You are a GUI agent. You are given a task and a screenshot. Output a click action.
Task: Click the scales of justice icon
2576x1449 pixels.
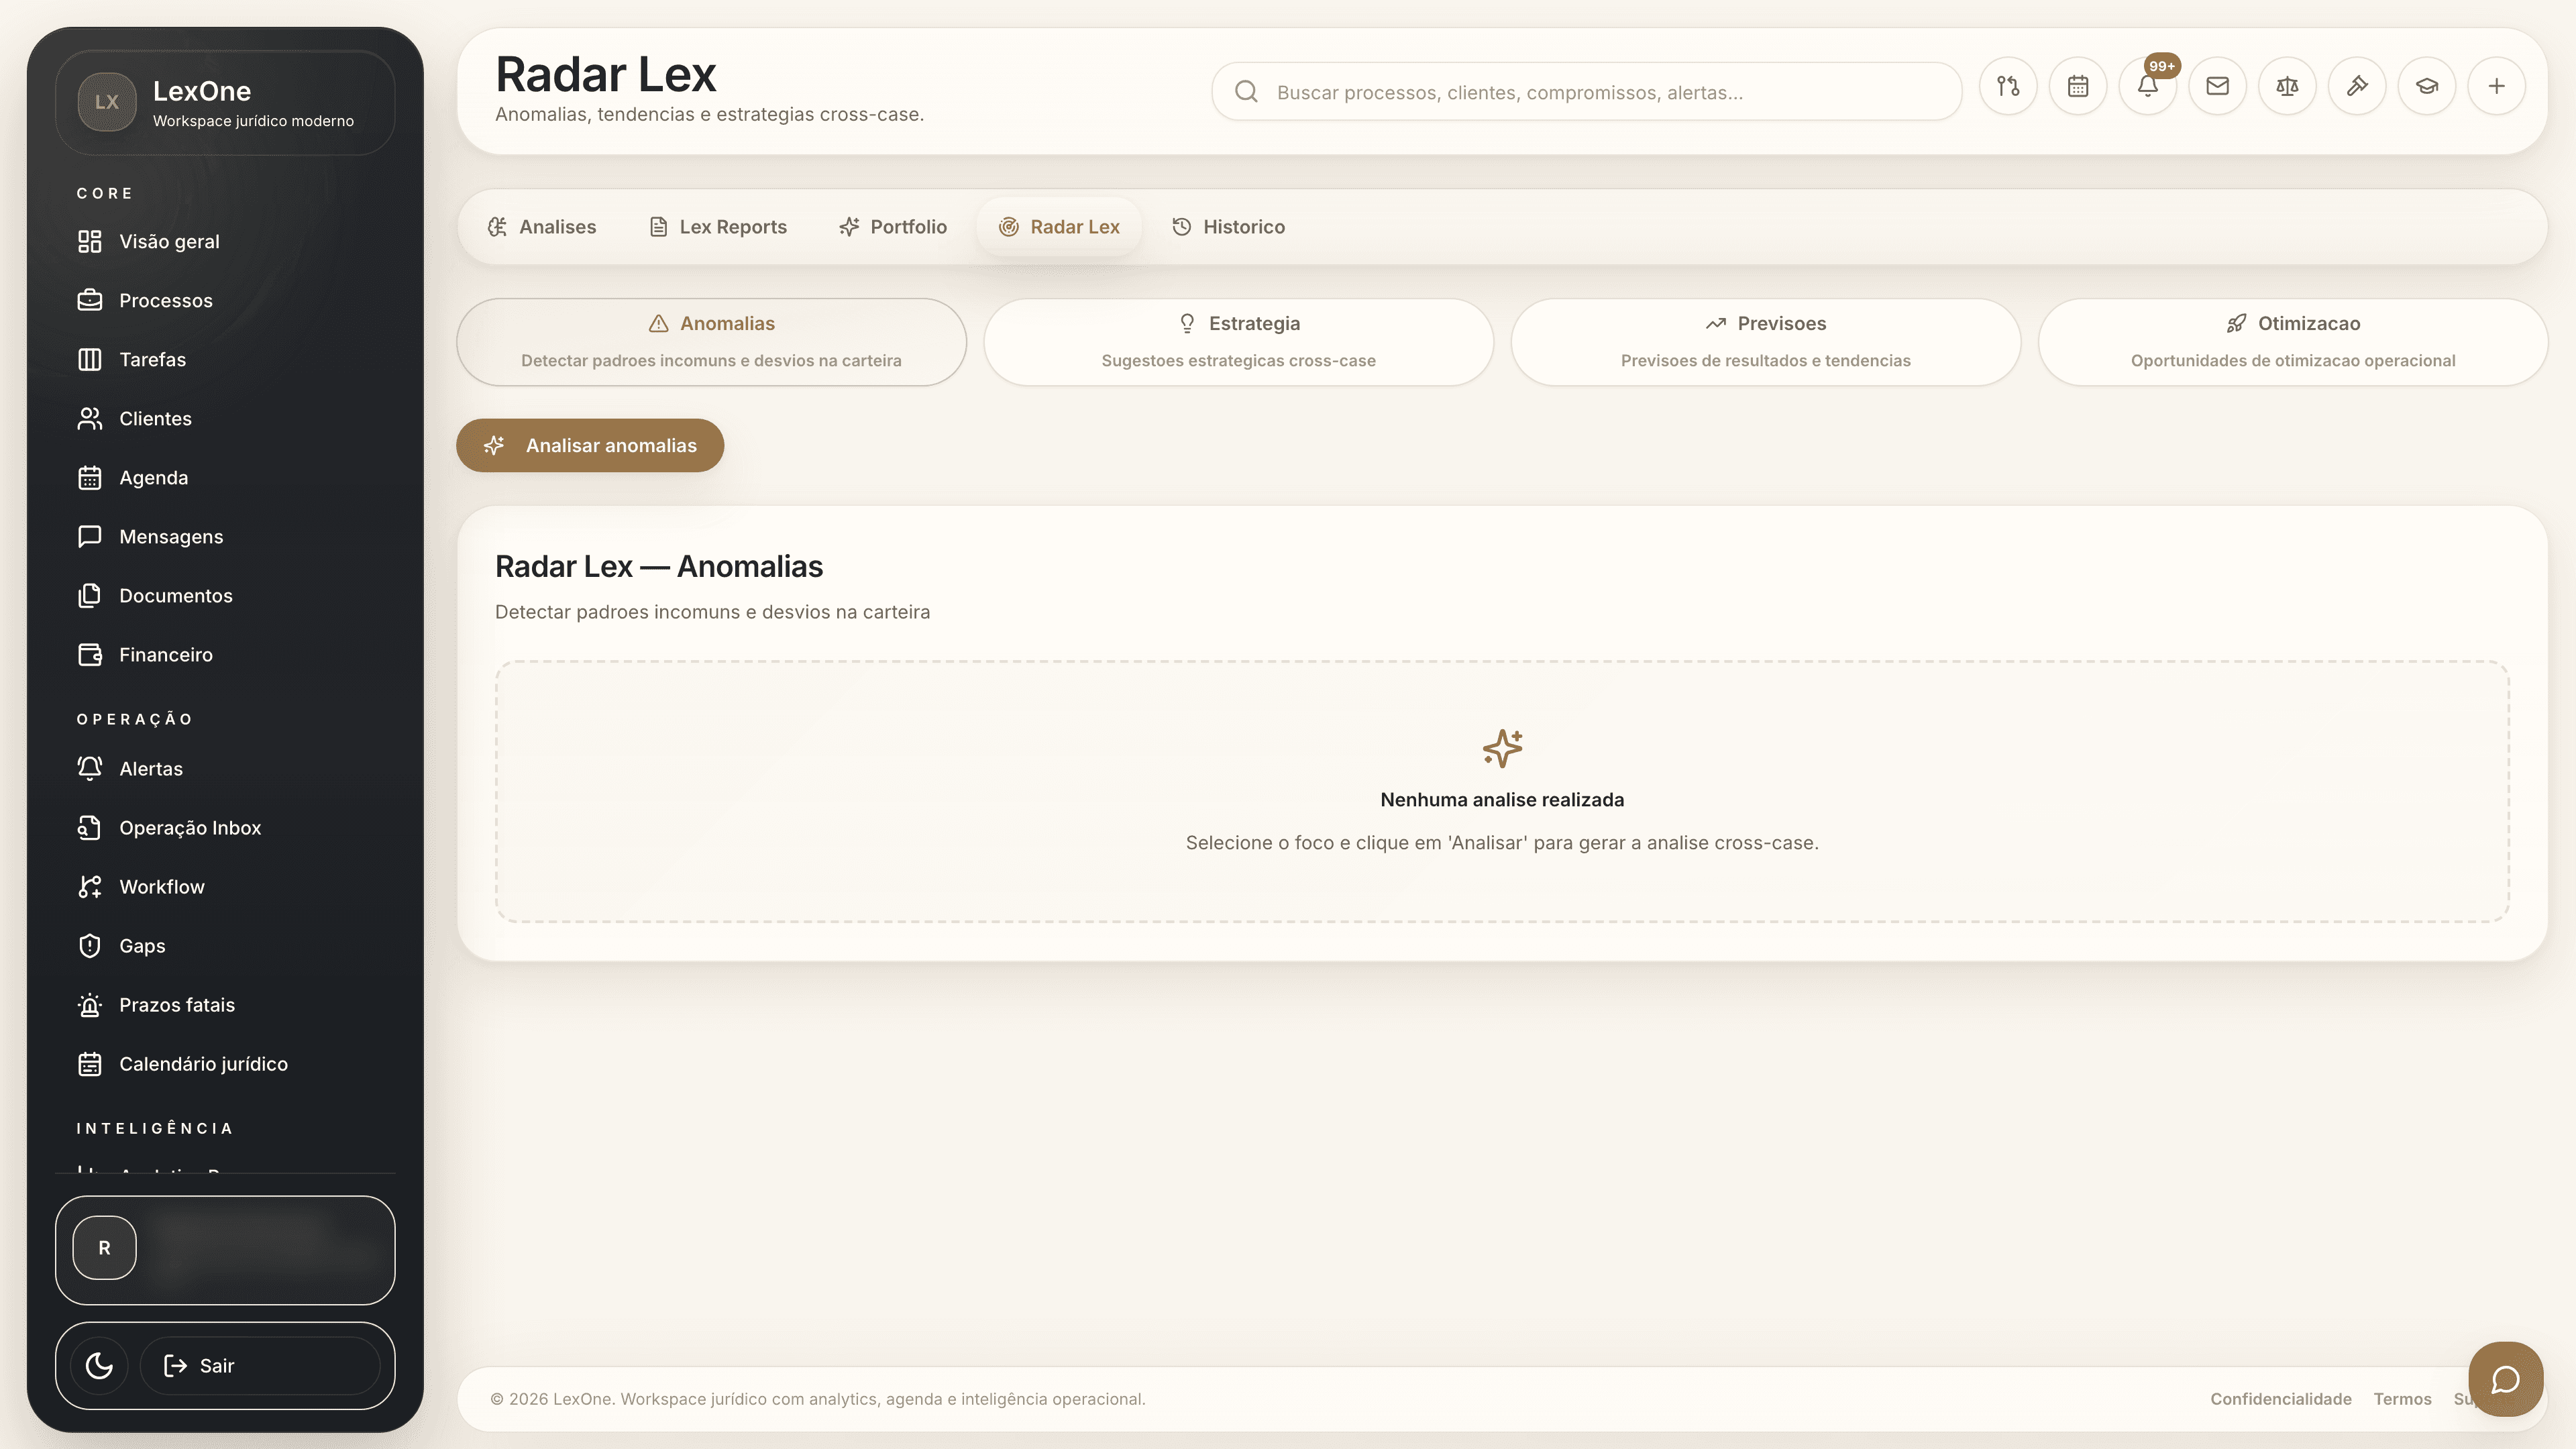[2287, 87]
